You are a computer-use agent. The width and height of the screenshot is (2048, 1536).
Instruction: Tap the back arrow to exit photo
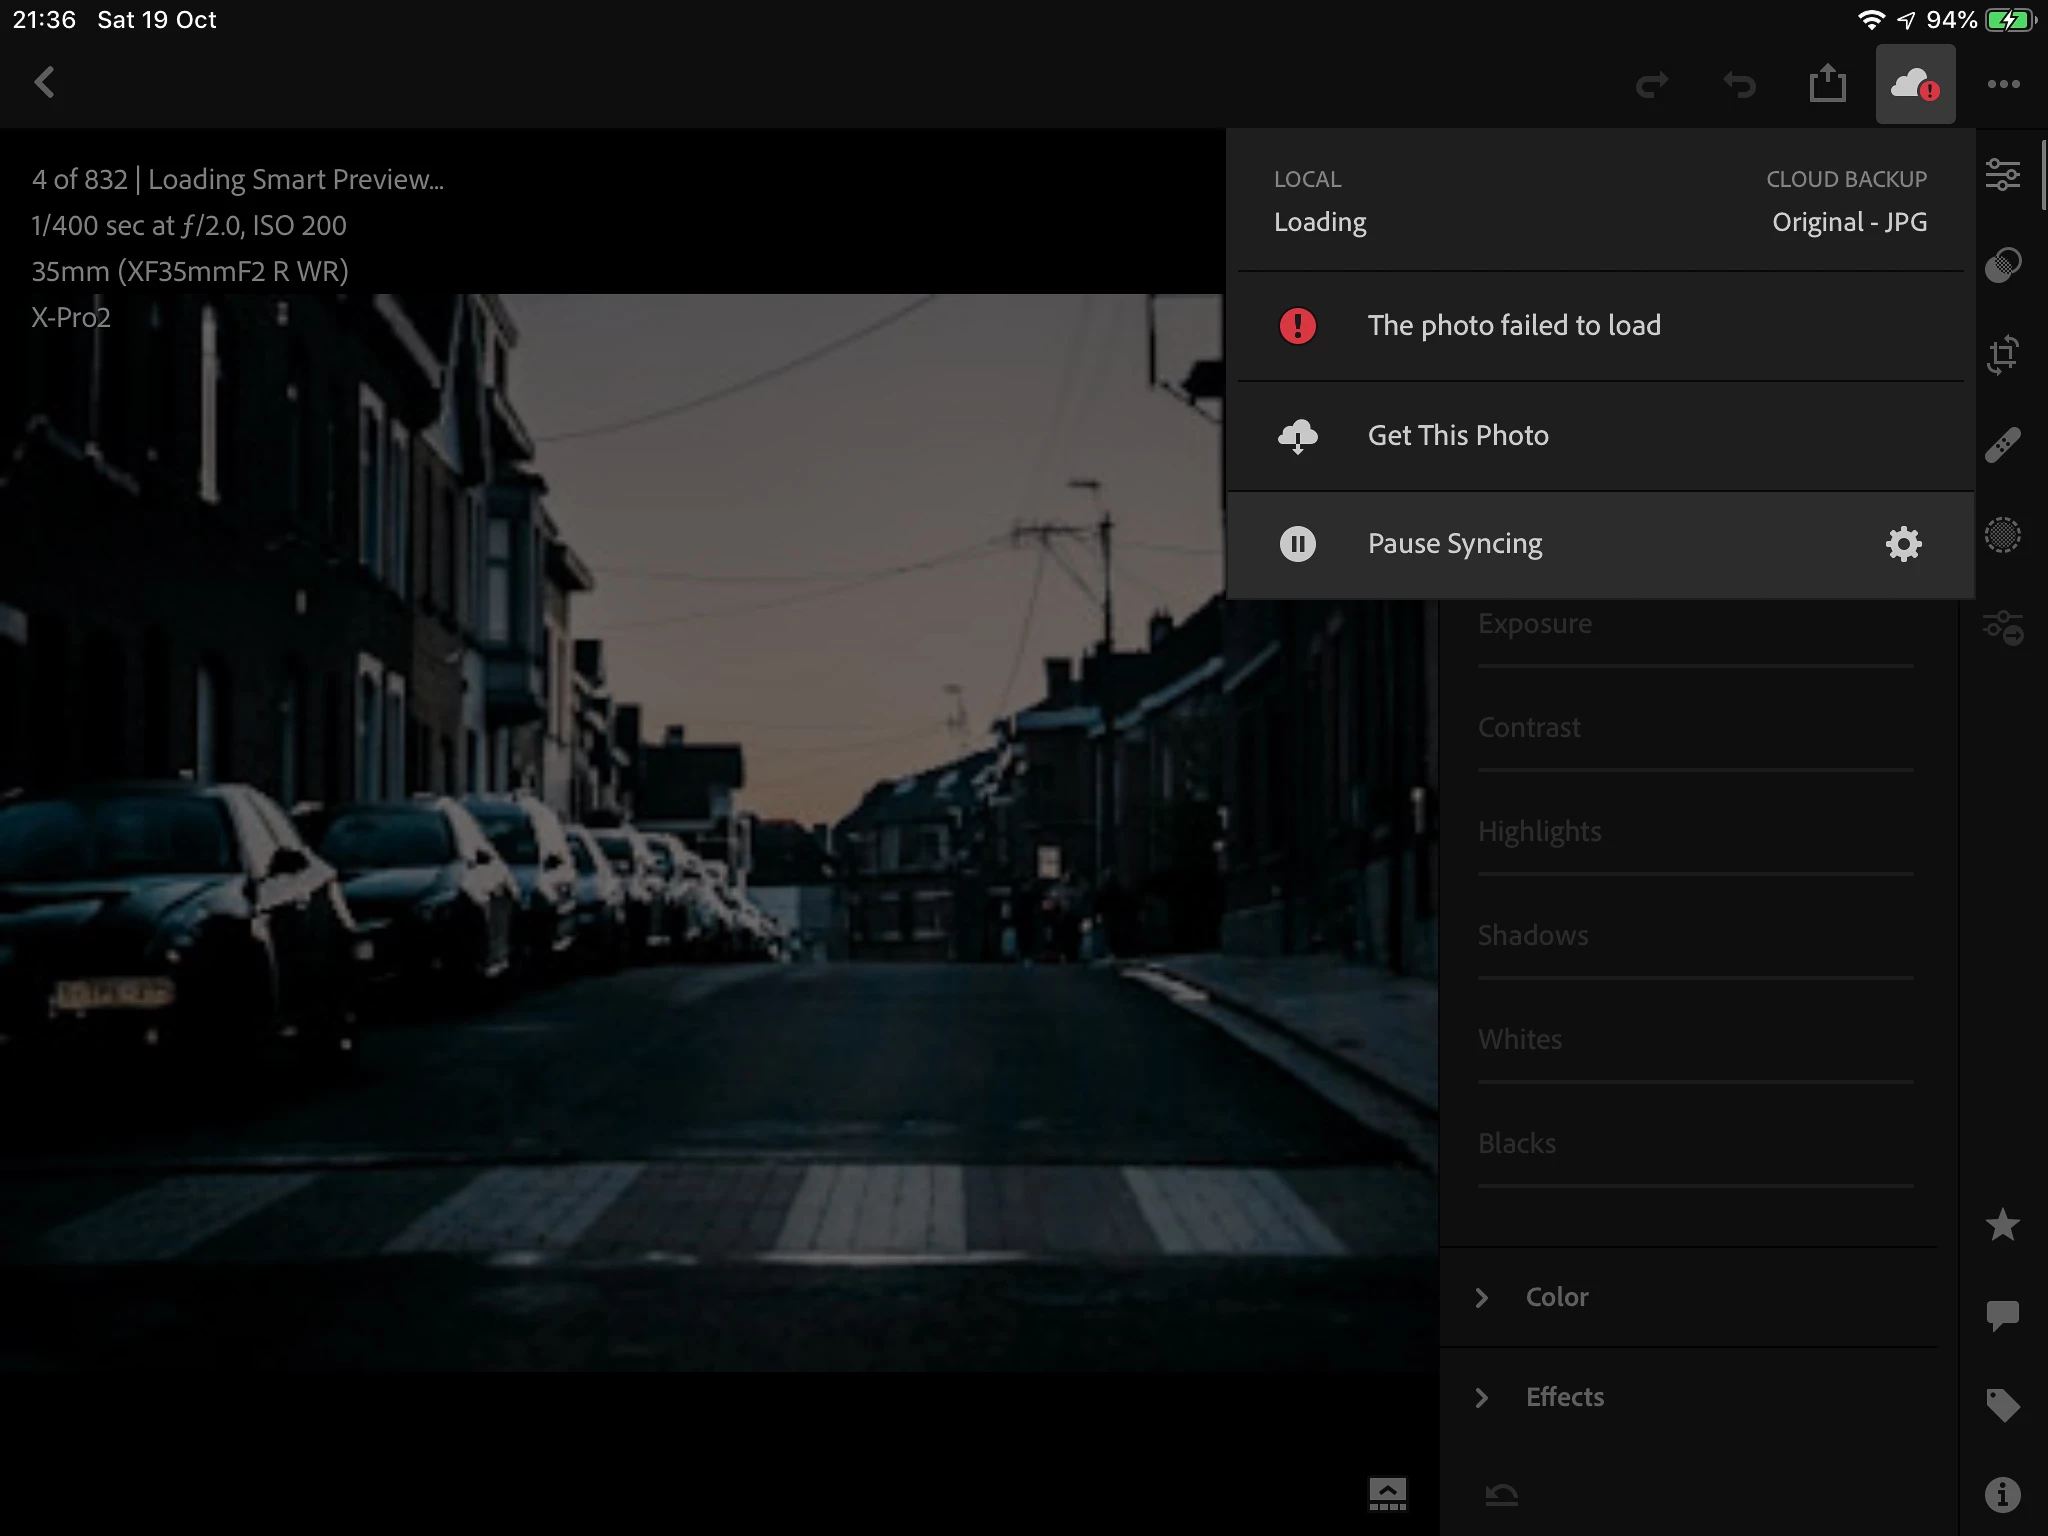click(x=45, y=83)
